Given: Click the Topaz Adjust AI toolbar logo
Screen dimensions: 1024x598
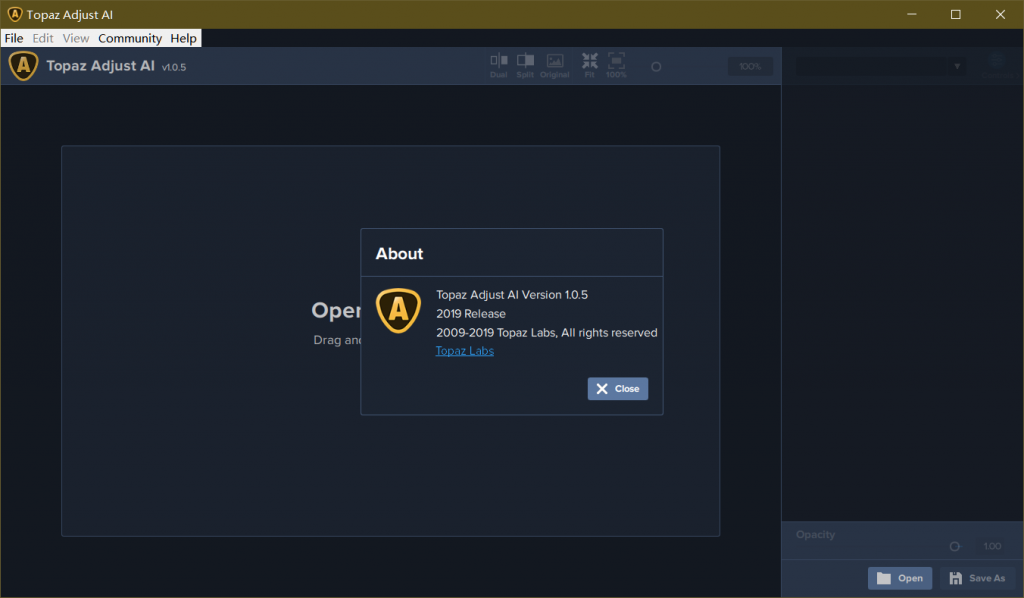Looking at the screenshot, I should coord(24,66).
